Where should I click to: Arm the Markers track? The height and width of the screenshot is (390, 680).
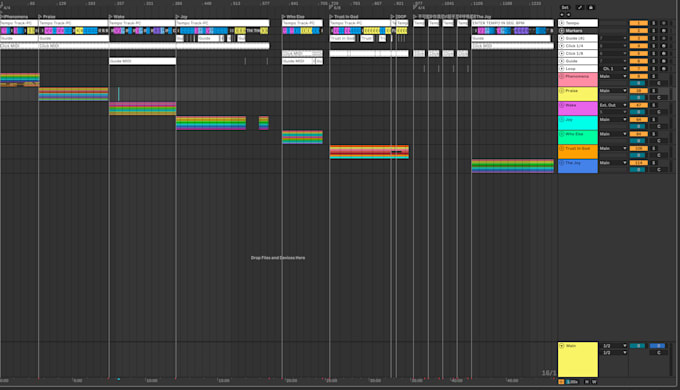[664, 31]
